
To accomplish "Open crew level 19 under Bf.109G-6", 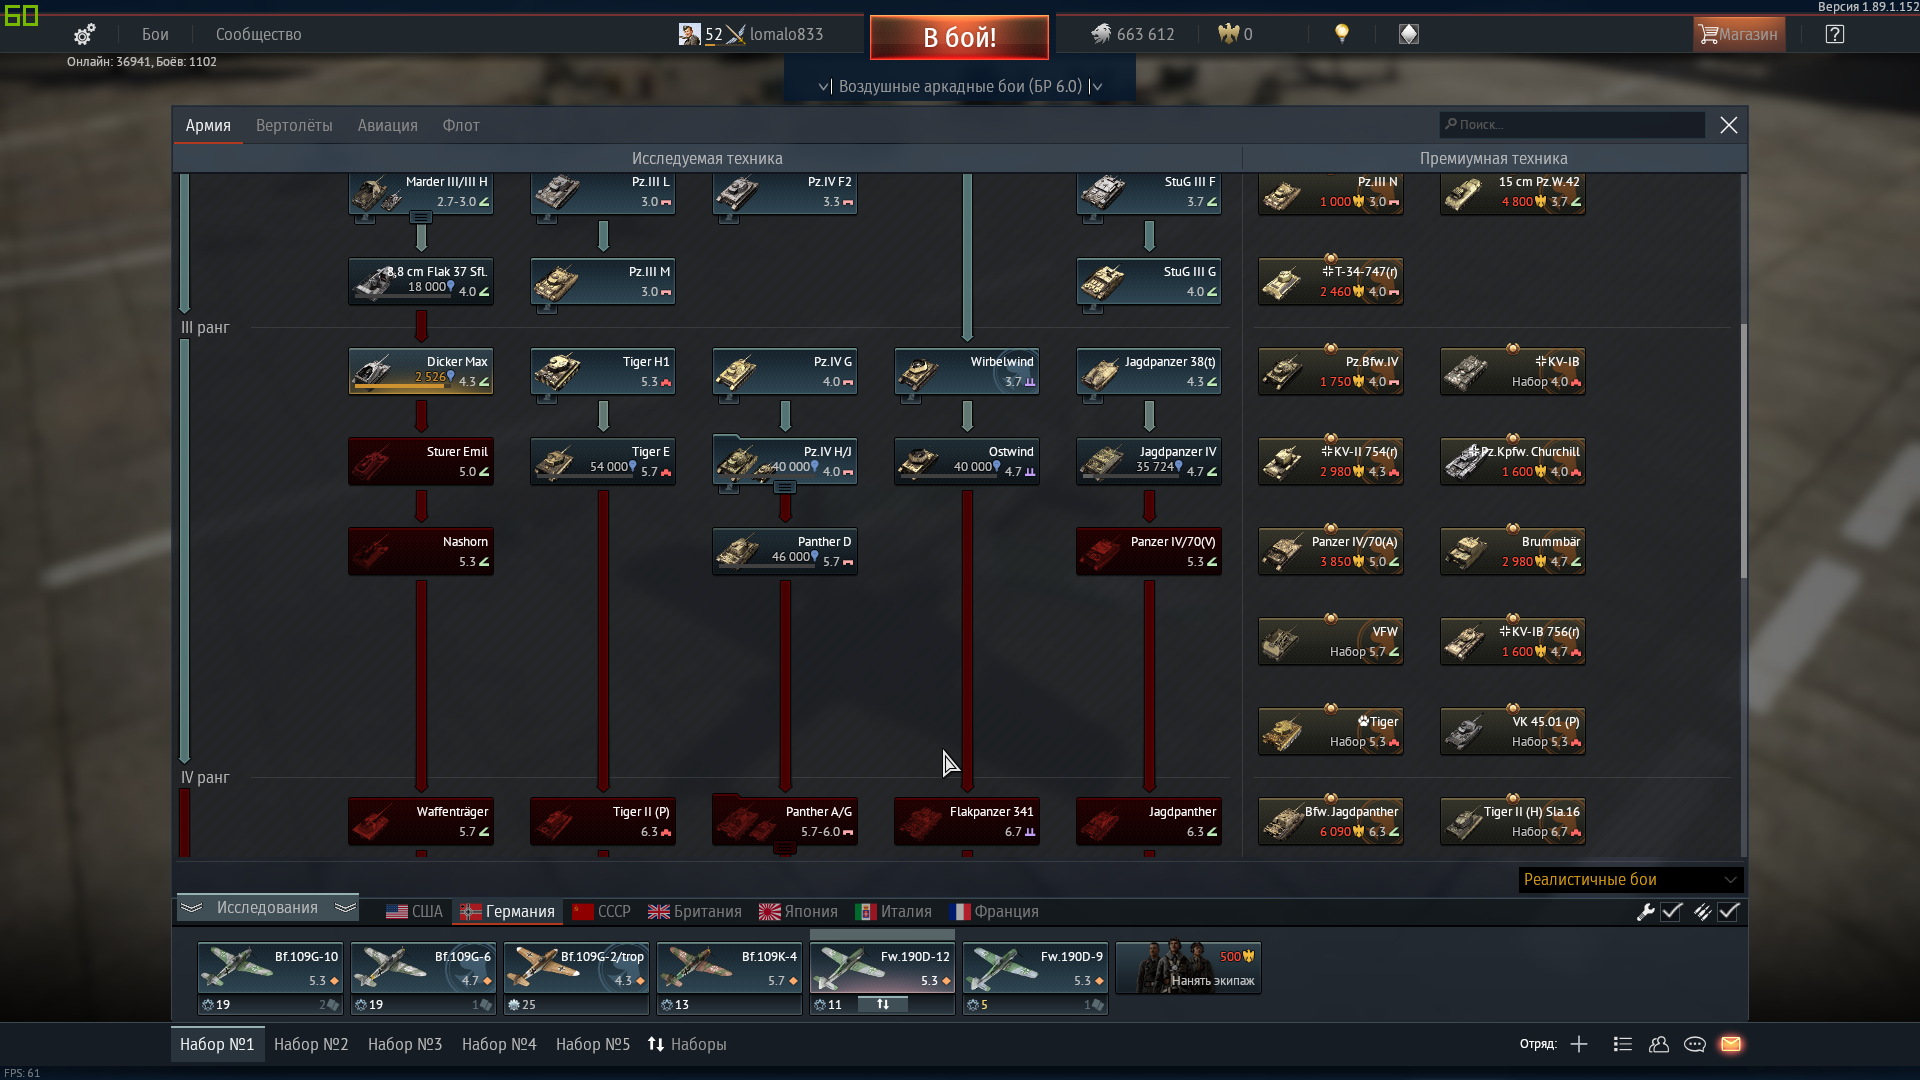I will click(x=369, y=1004).
